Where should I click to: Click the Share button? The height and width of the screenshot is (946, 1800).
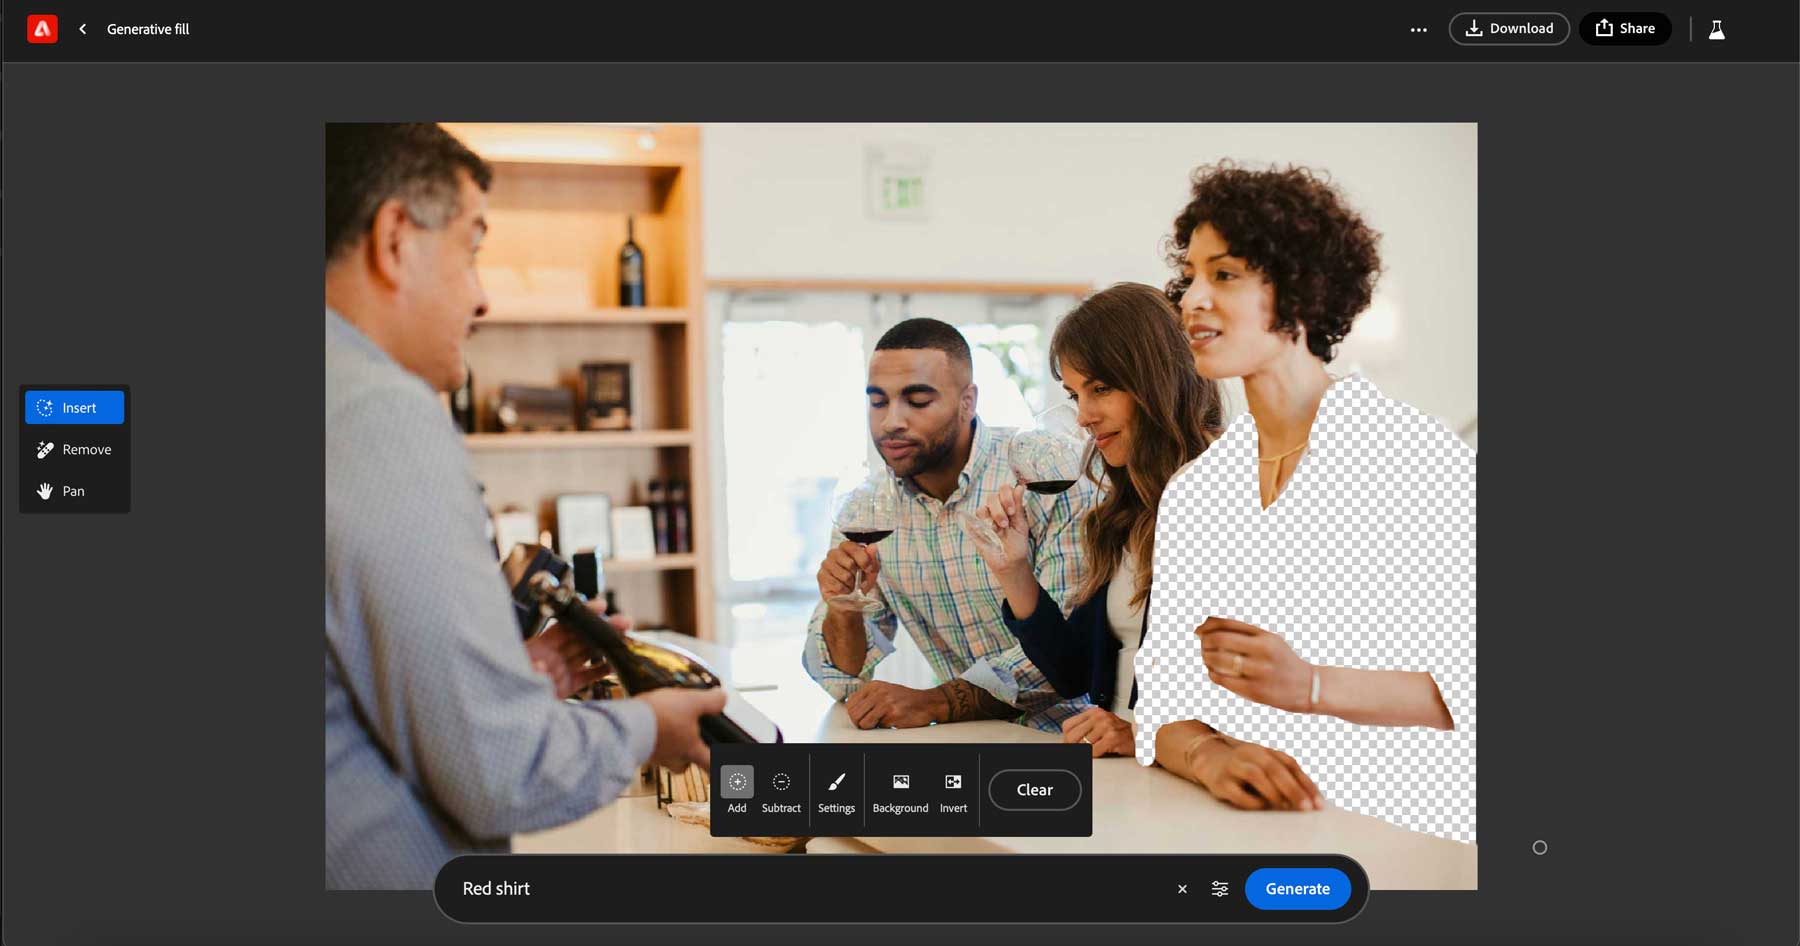pos(1624,29)
